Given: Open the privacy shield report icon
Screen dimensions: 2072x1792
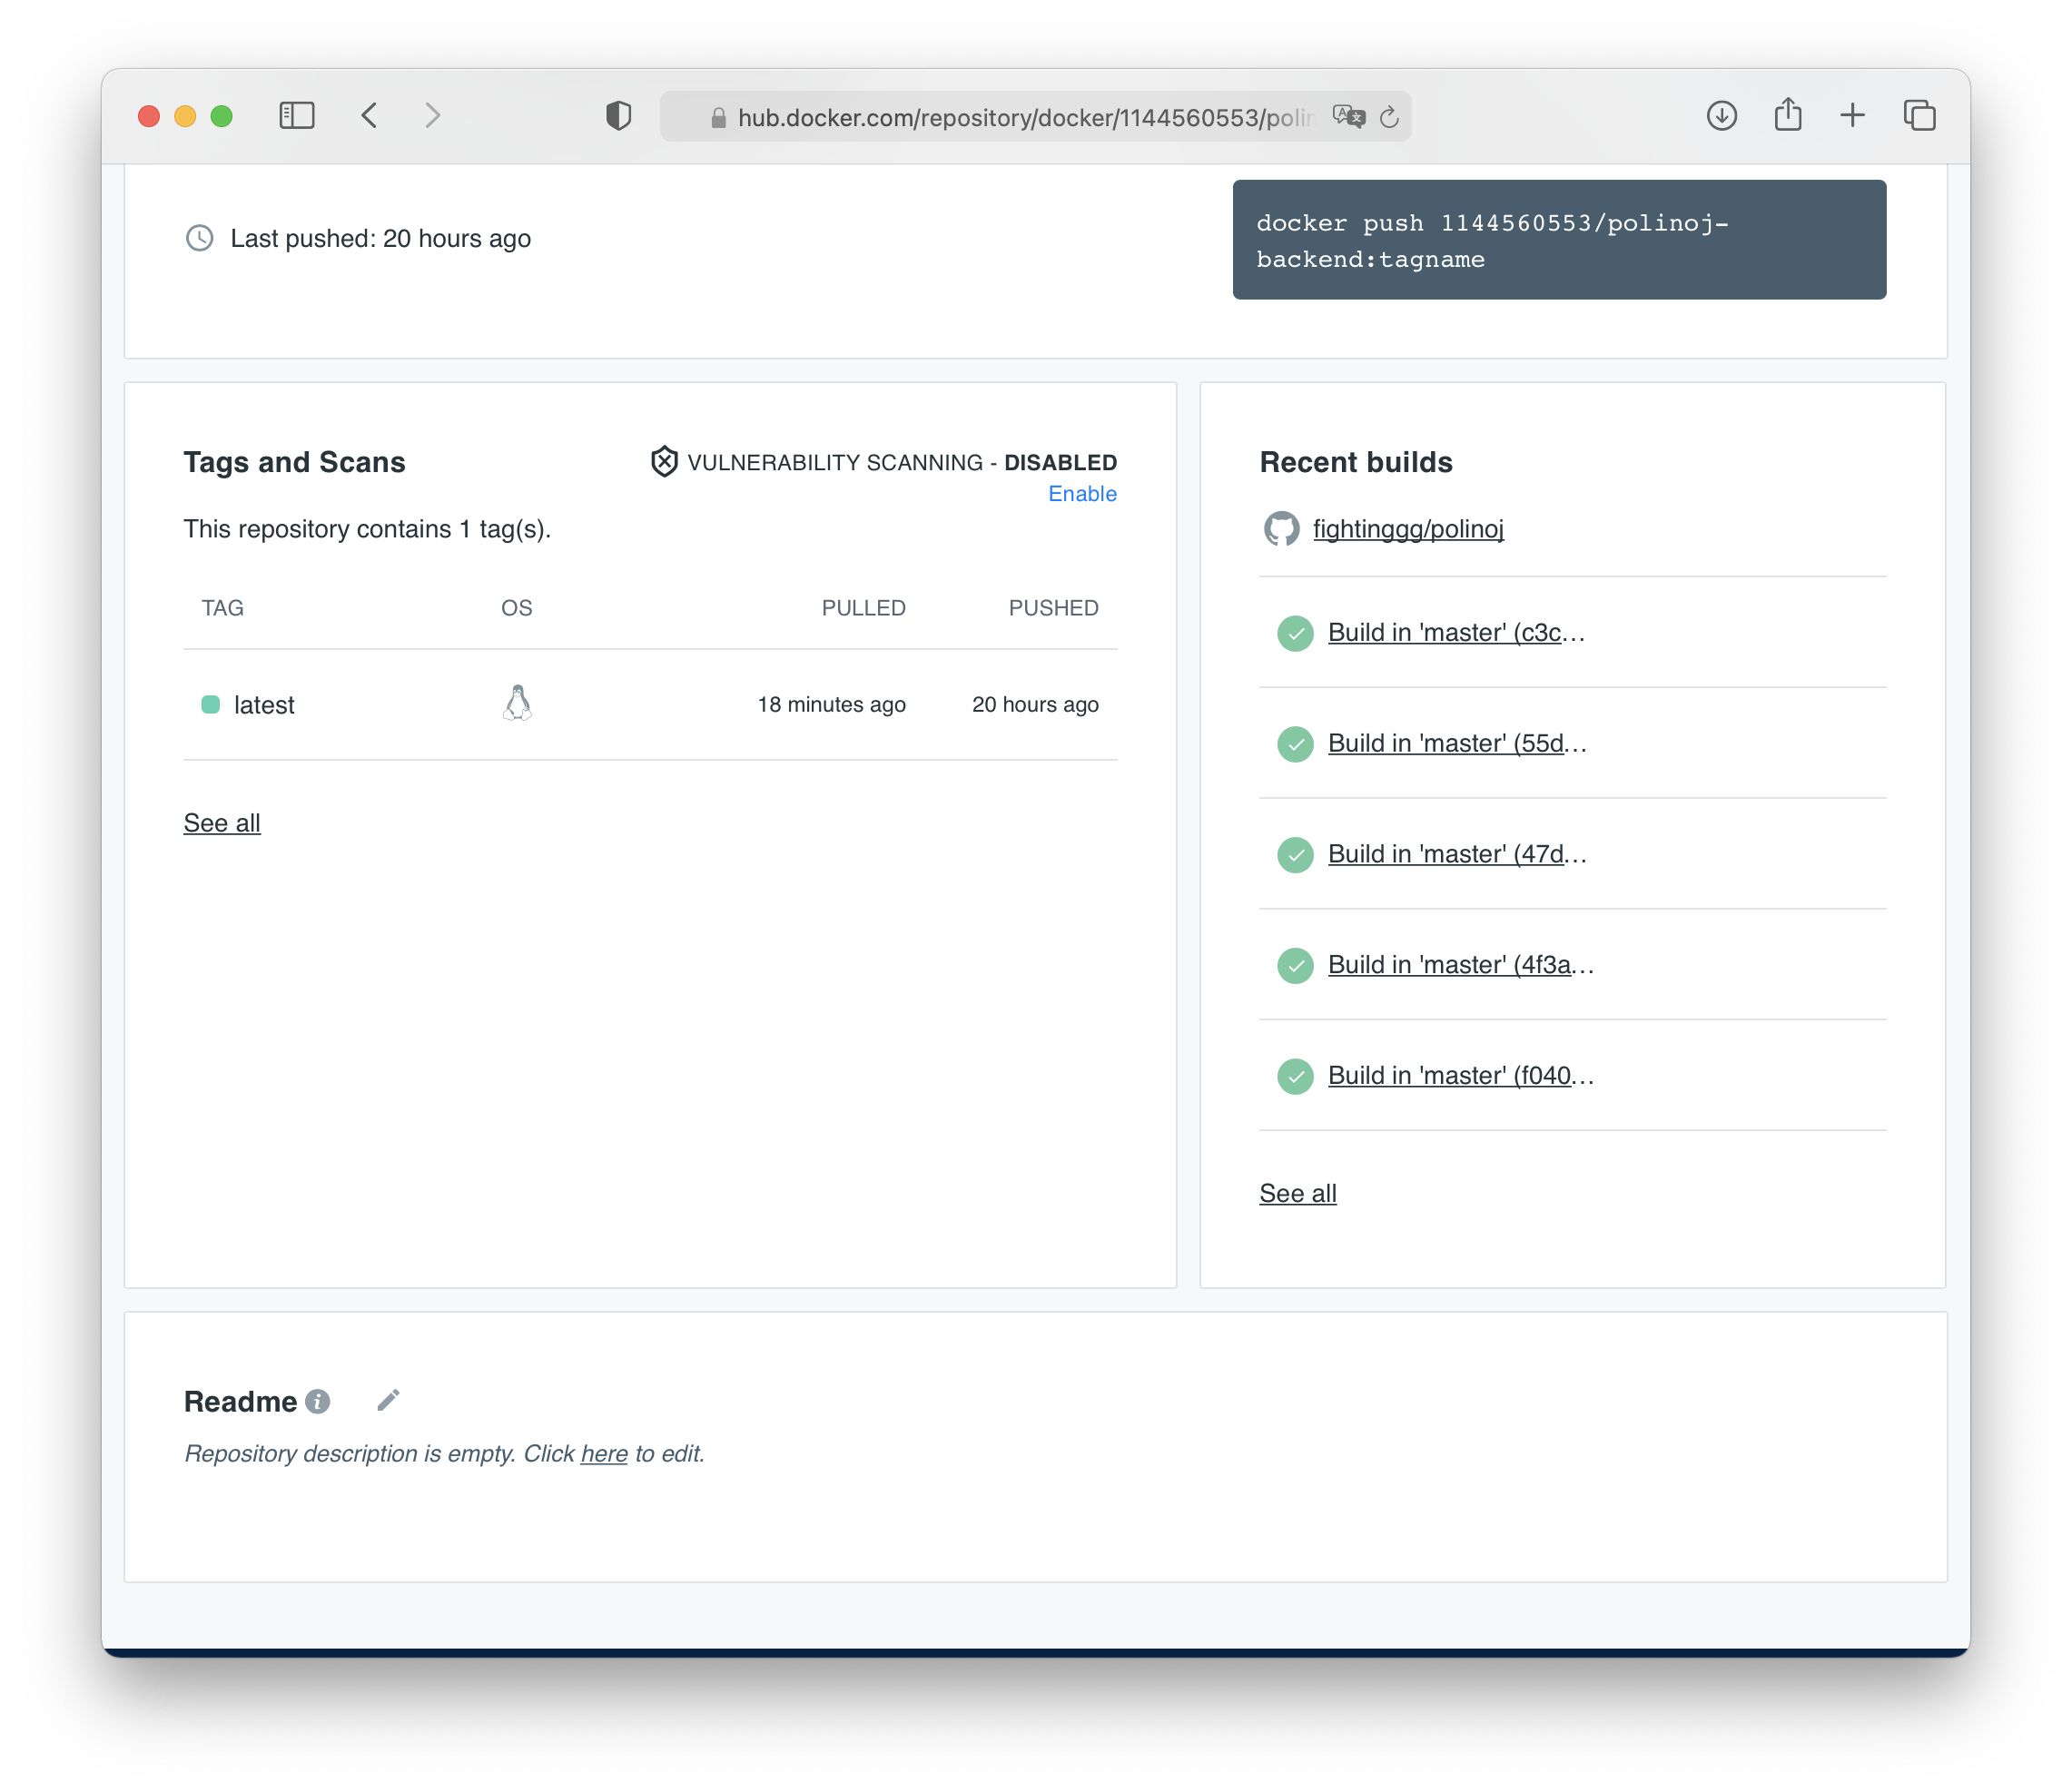Looking at the screenshot, I should (x=618, y=116).
